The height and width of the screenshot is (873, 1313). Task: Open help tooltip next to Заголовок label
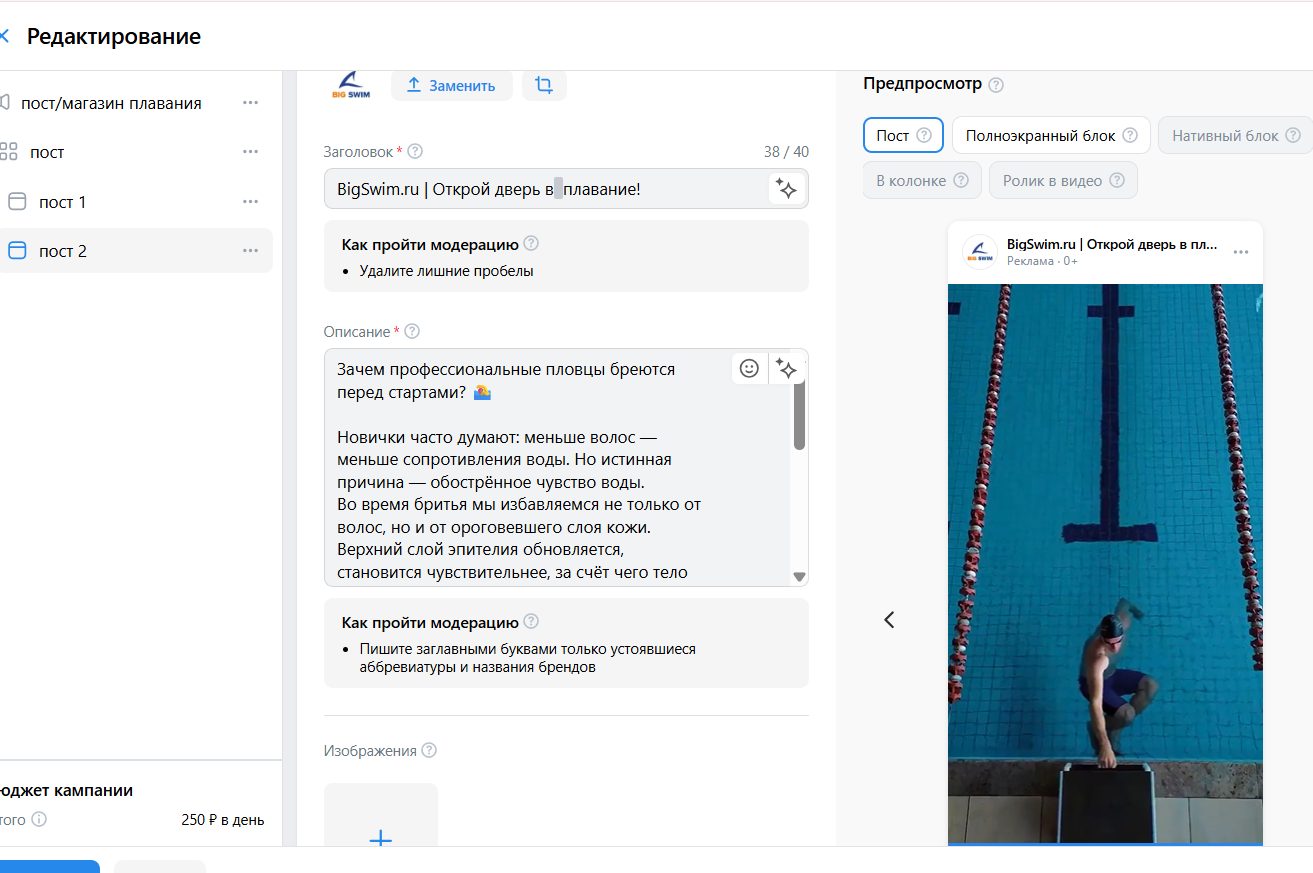[415, 152]
